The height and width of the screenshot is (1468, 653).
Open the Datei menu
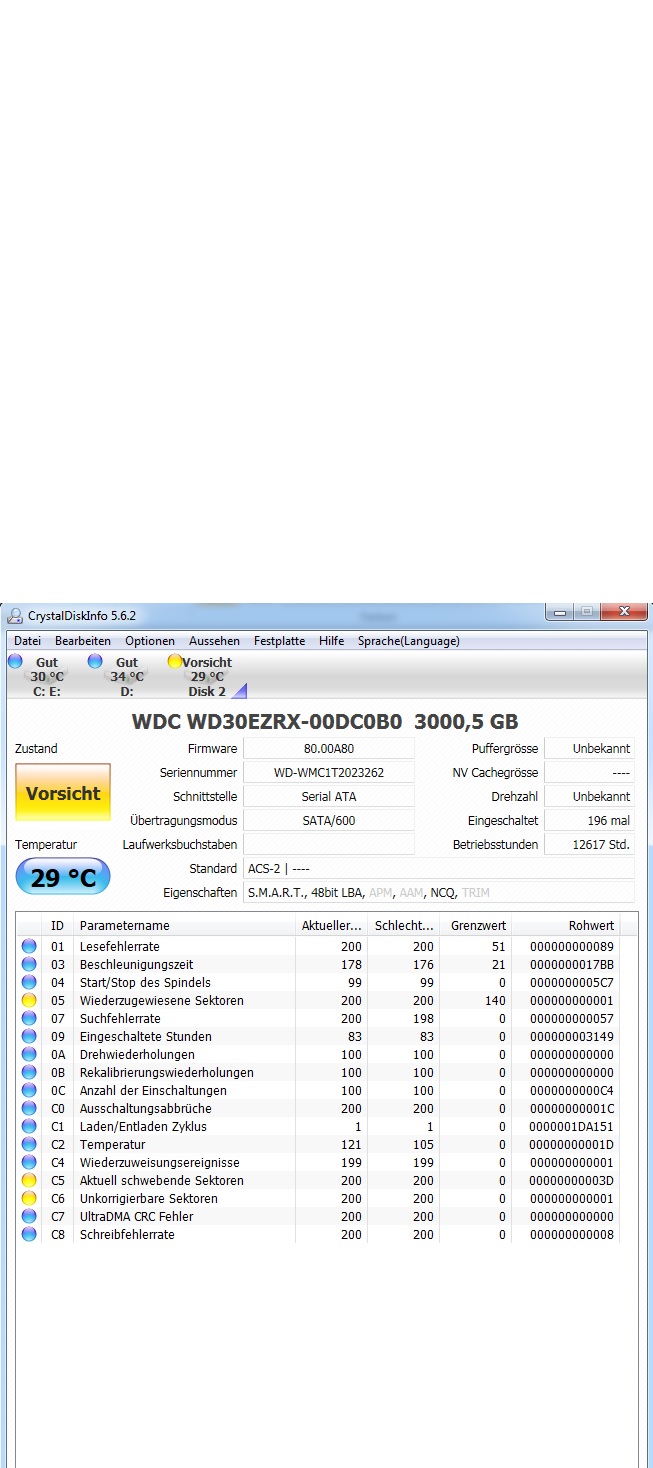click(x=27, y=641)
